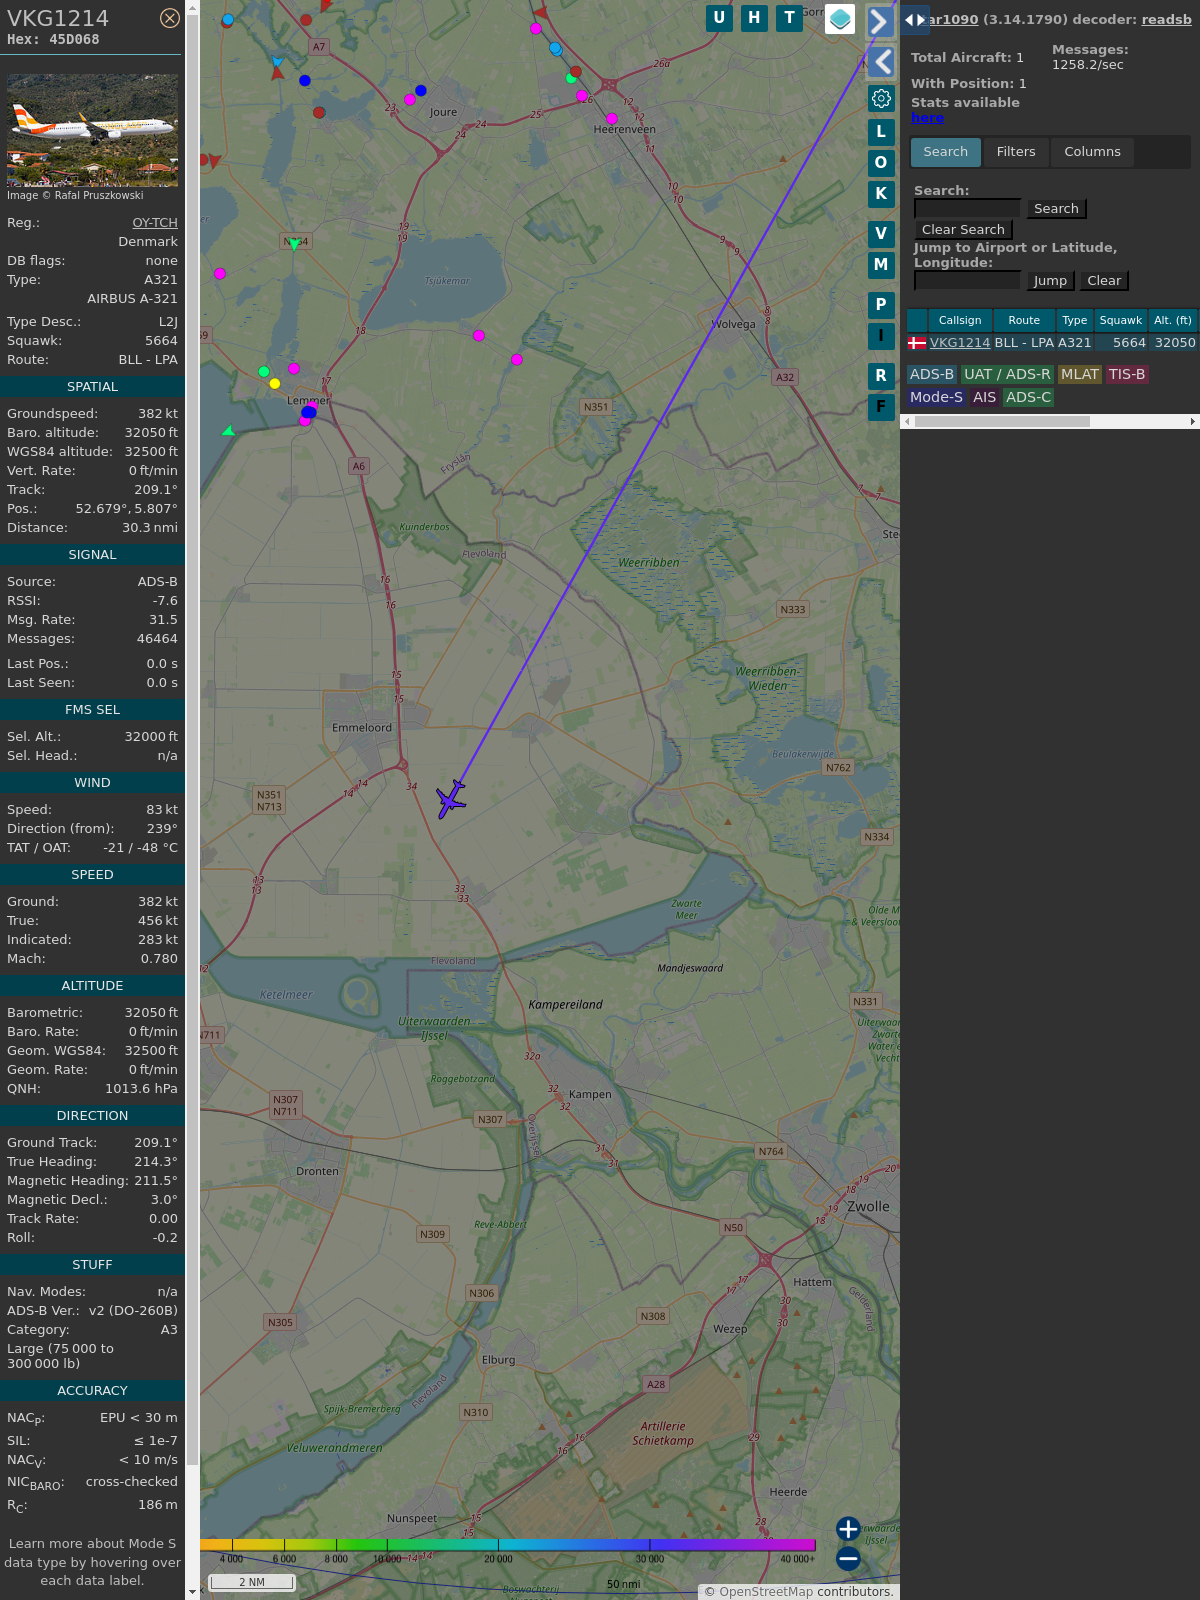1200x1600 pixels.
Task: Sort table by Type column
Action: 1075,320
